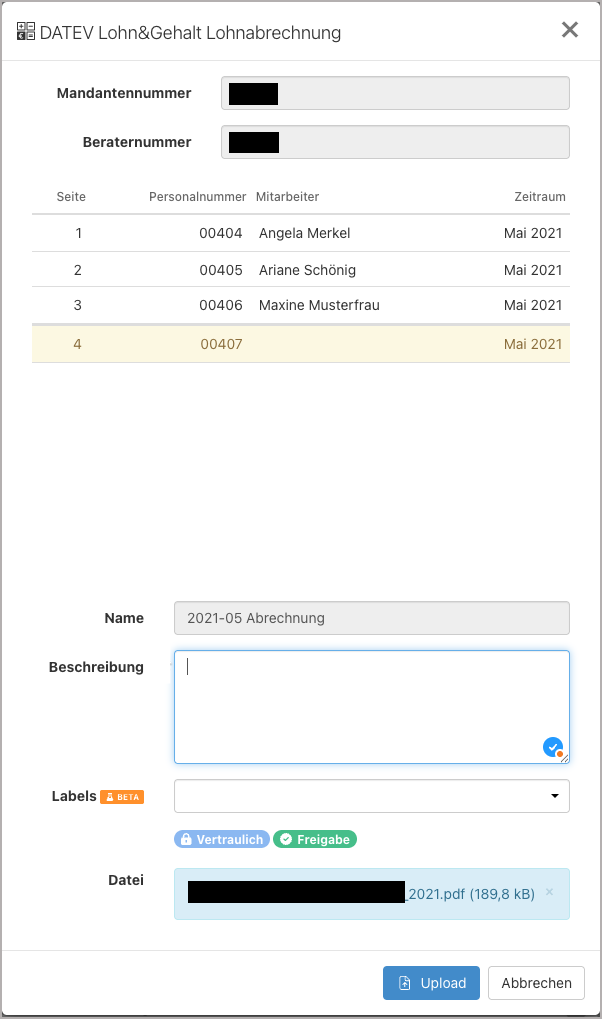Select the Maxine Musterfrau row
The image size is (602, 1019).
[x=301, y=305]
